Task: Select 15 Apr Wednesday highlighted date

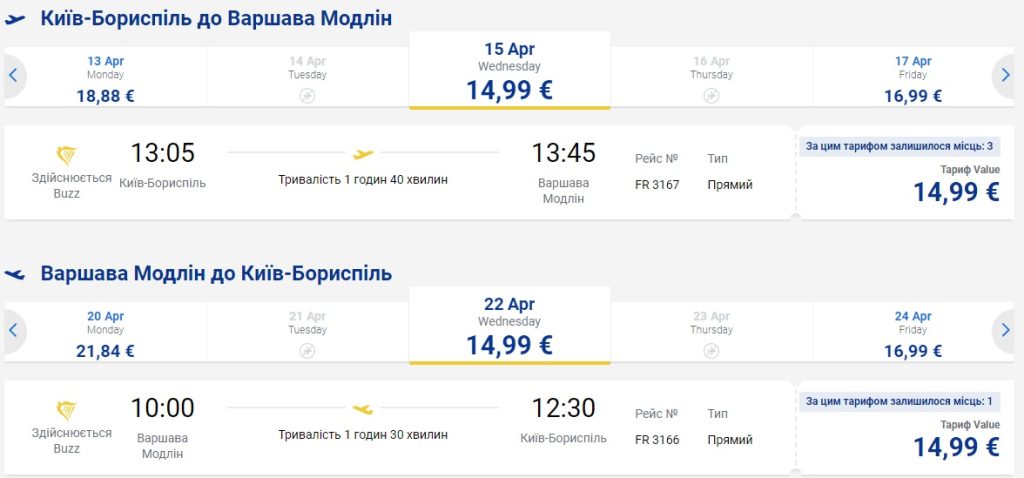Action: [509, 72]
